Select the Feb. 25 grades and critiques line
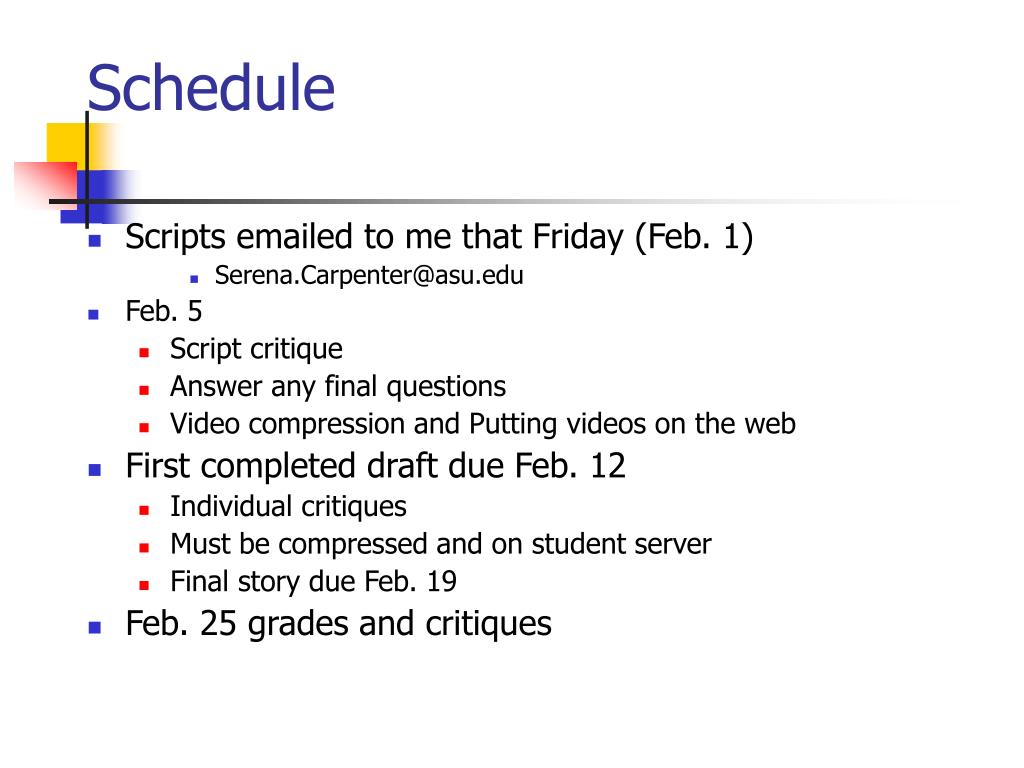 [x=338, y=624]
